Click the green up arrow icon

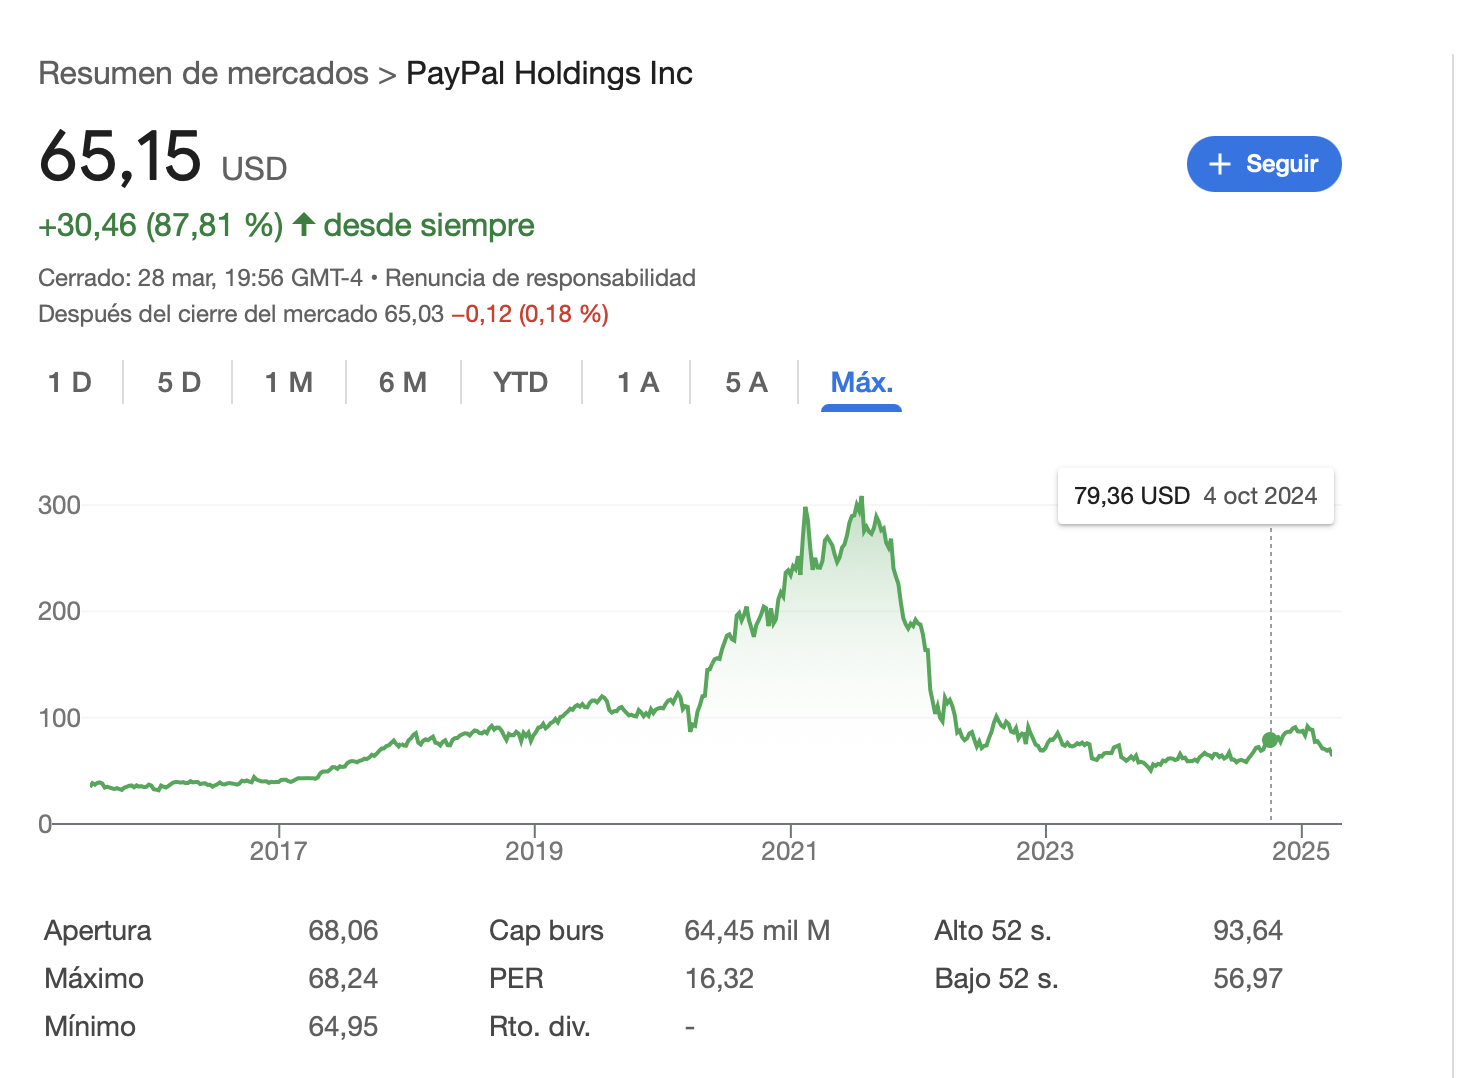pos(304,224)
